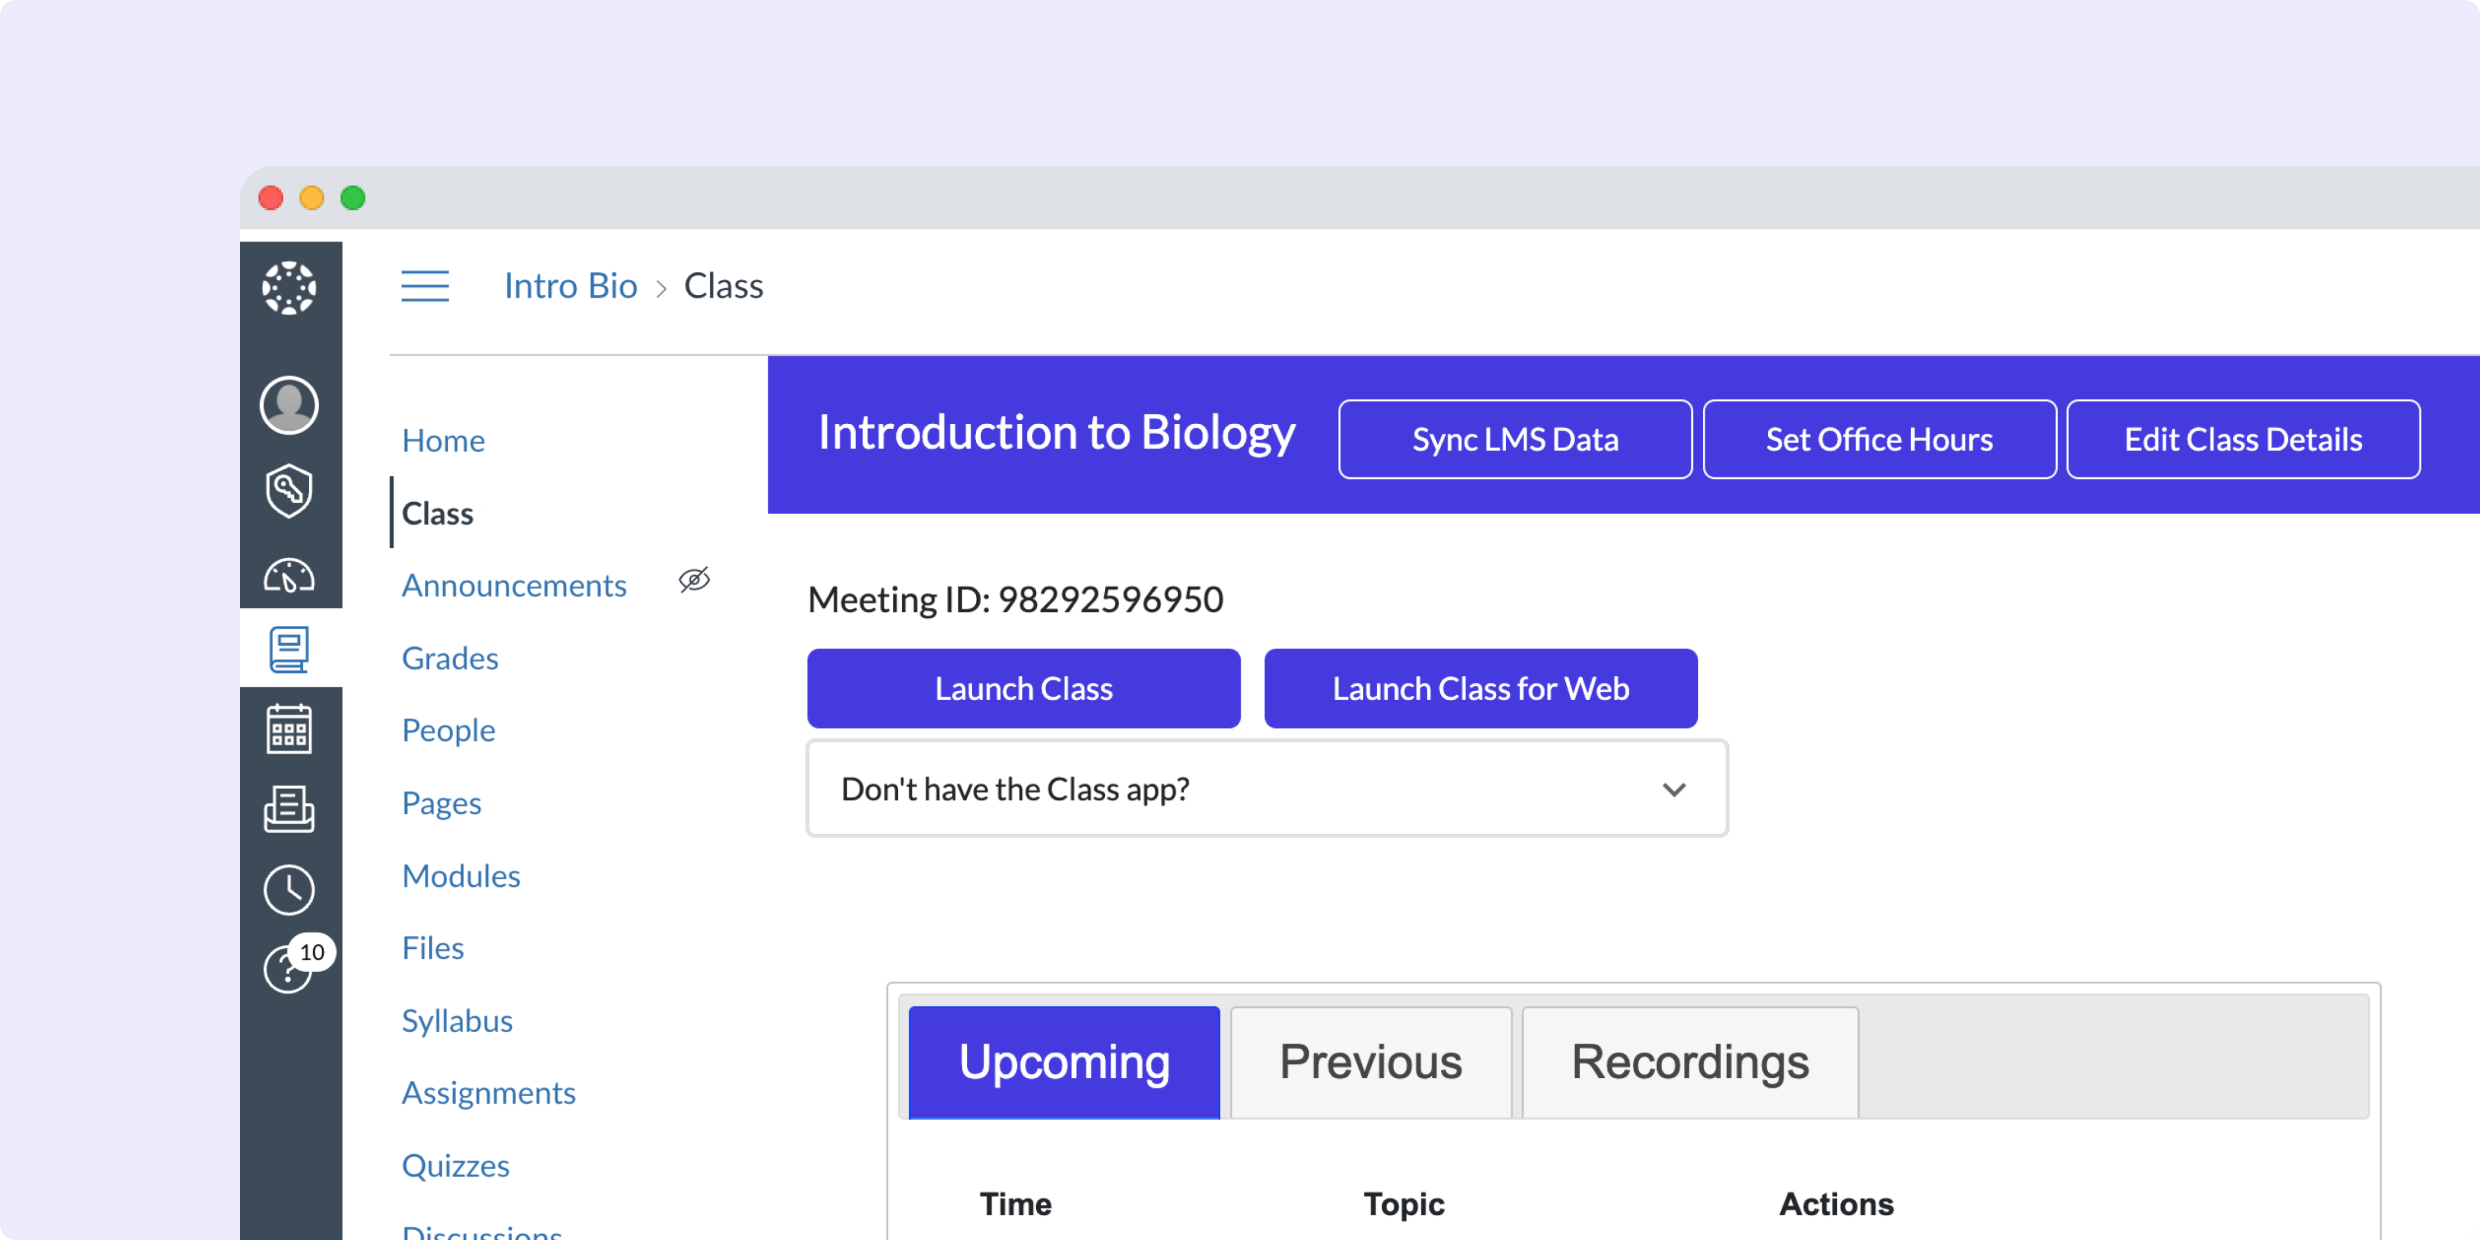
Task: Click the Sync LMS Data button
Action: (1514, 438)
